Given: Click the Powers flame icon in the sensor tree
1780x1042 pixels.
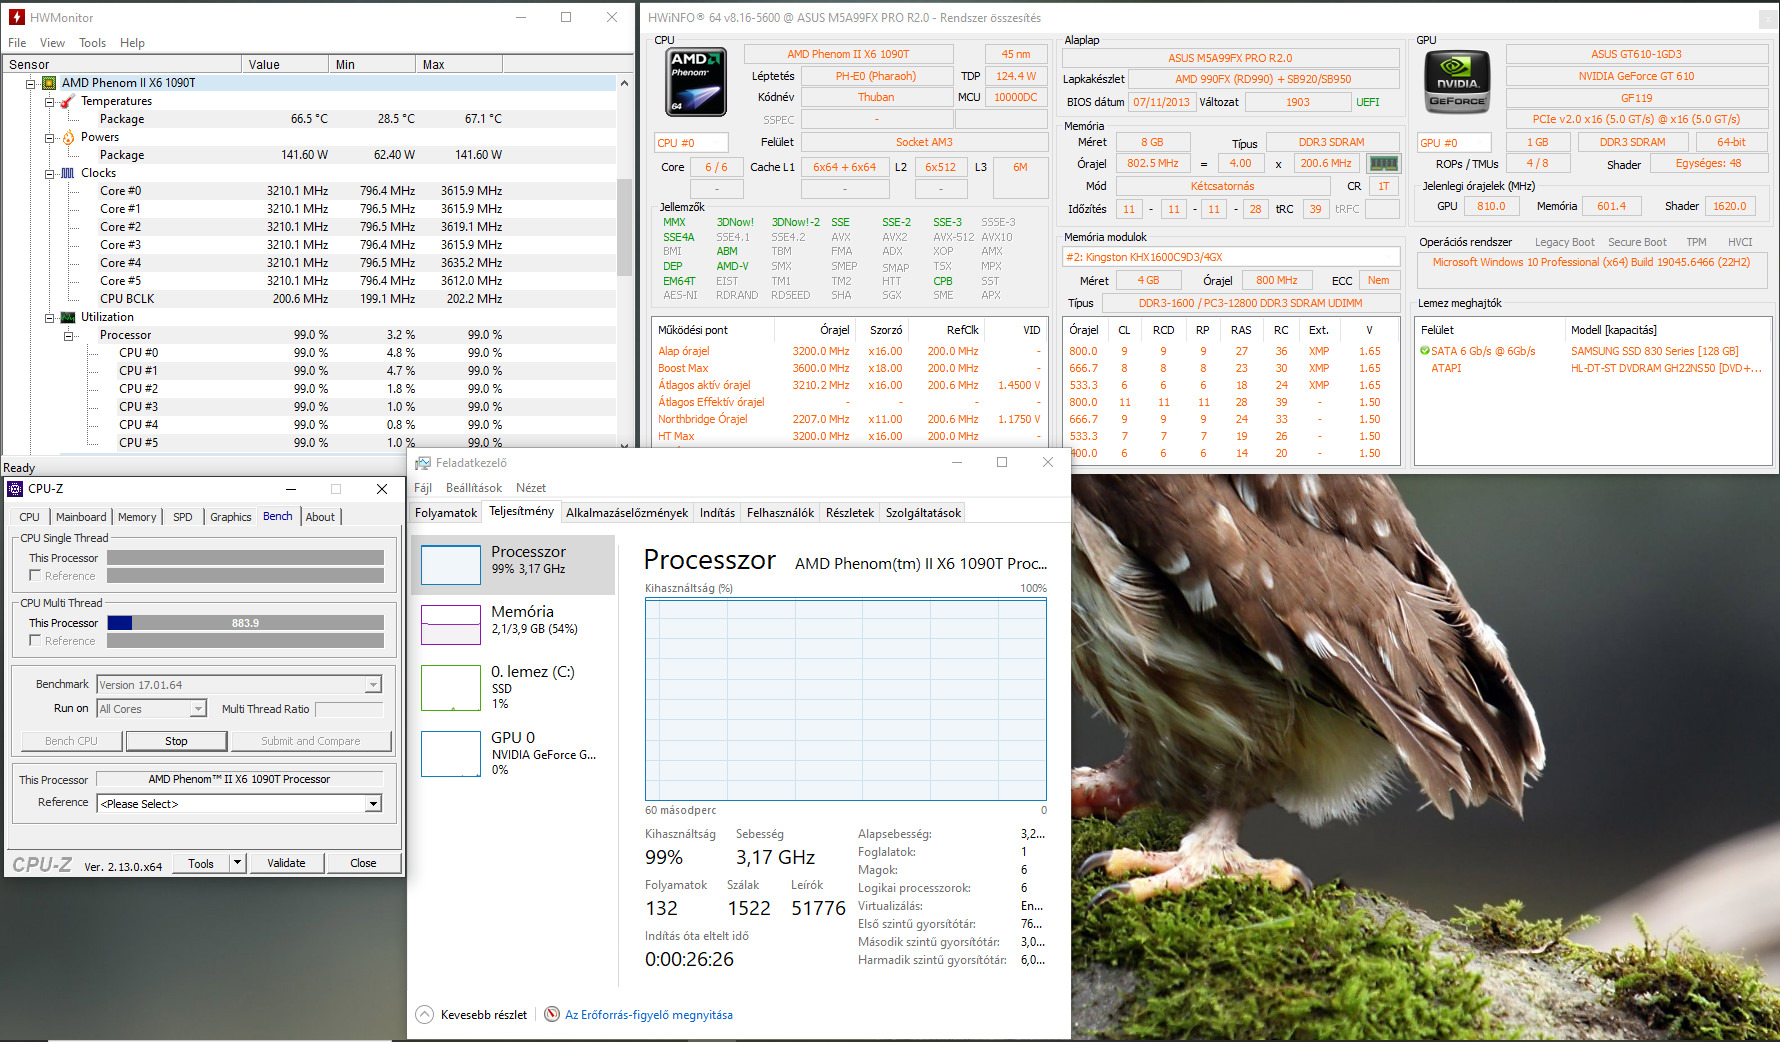Looking at the screenshot, I should [x=68, y=137].
